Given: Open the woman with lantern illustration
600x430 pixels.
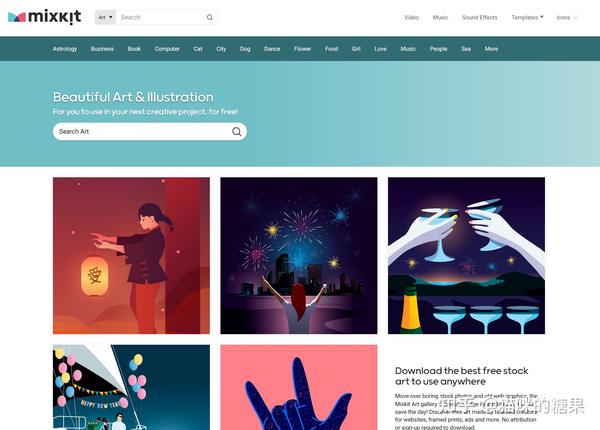Looking at the screenshot, I should click(131, 256).
